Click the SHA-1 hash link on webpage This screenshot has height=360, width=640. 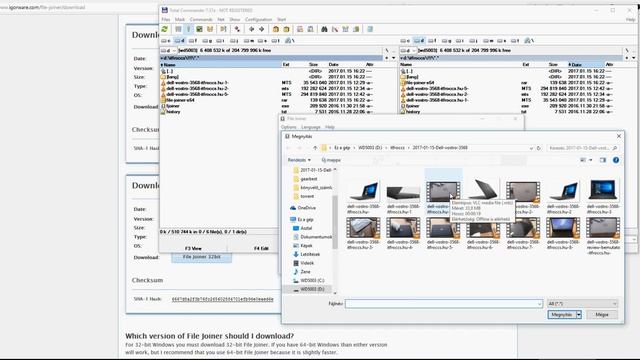222,299
